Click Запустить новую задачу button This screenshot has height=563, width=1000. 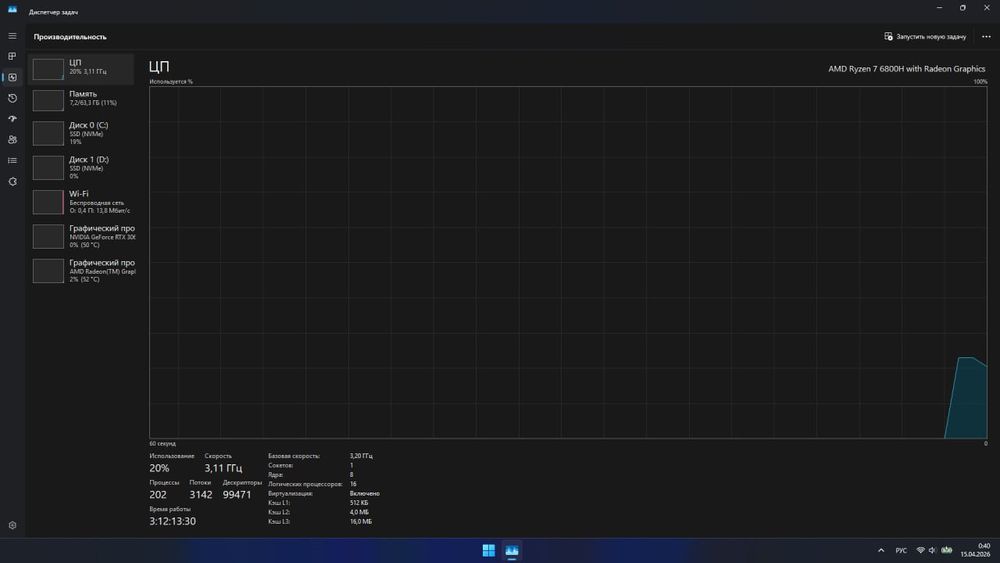click(x=925, y=36)
